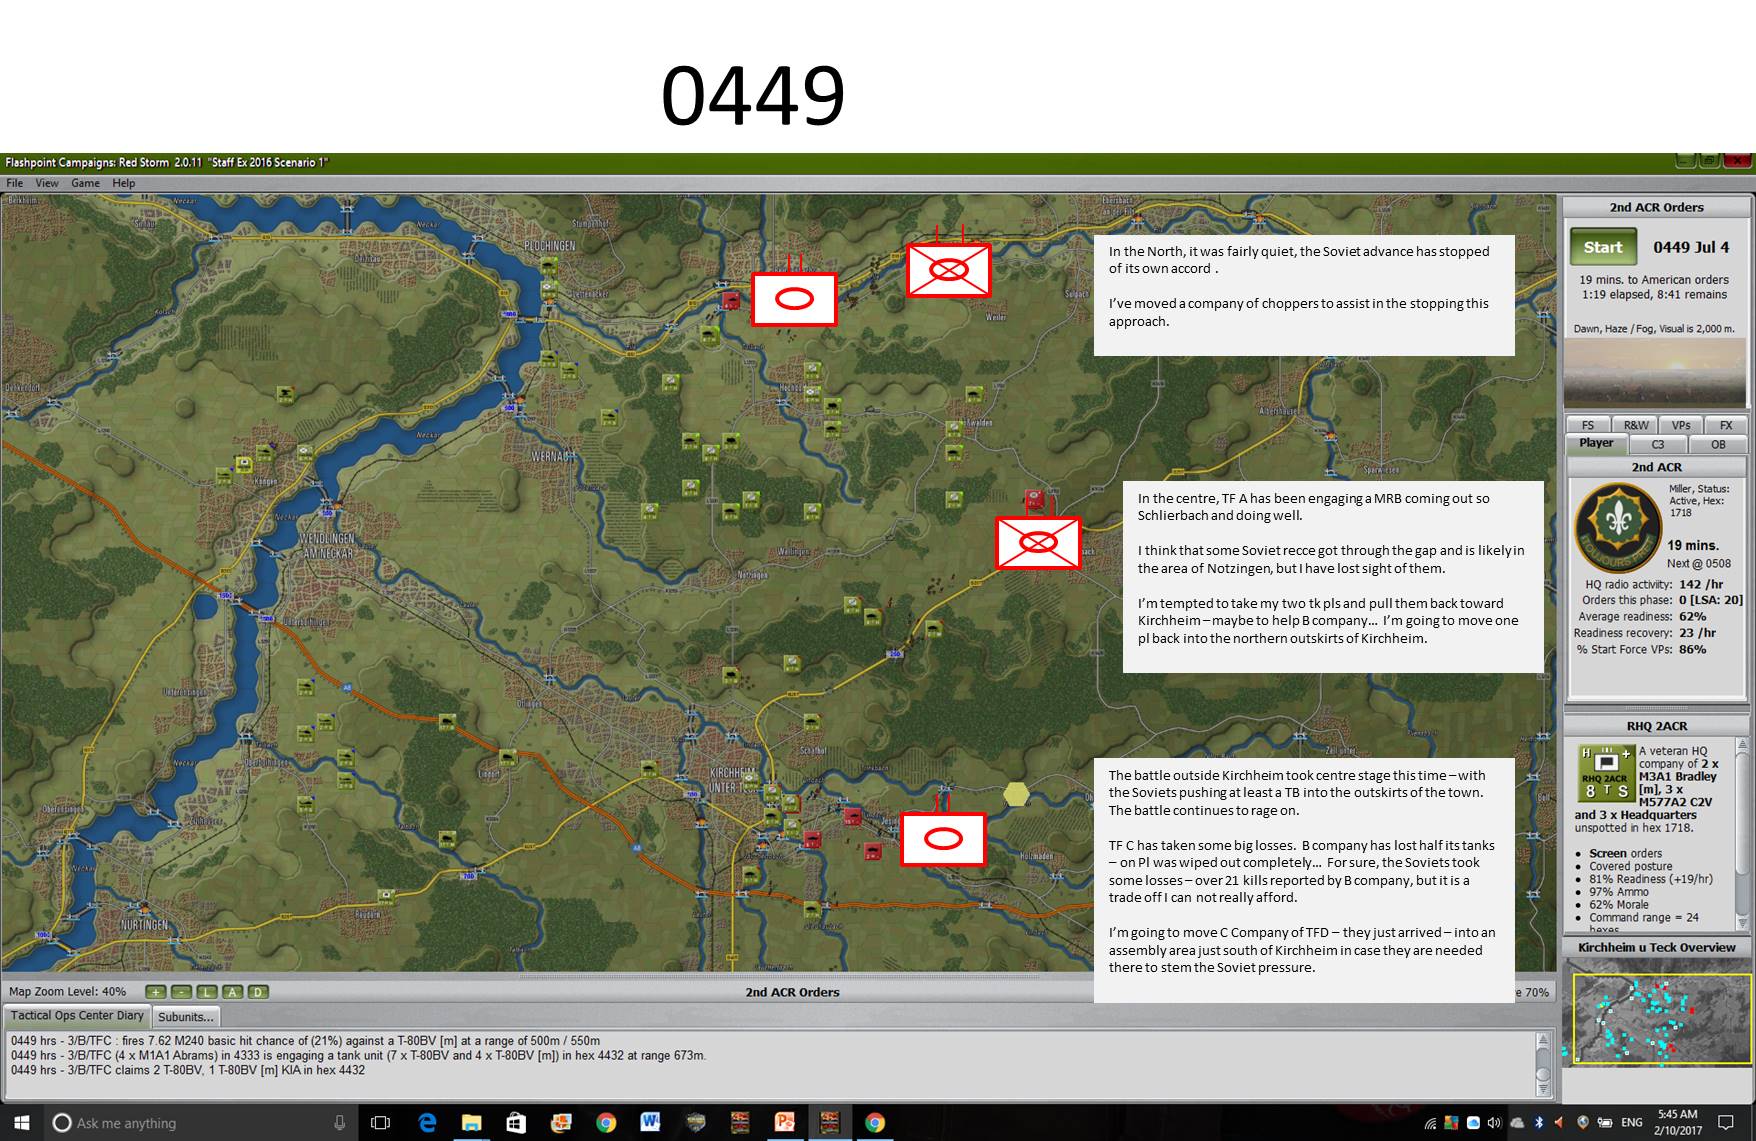The image size is (1756, 1141).
Task: Click the Bluetooth icon in system tray
Action: click(x=1539, y=1123)
